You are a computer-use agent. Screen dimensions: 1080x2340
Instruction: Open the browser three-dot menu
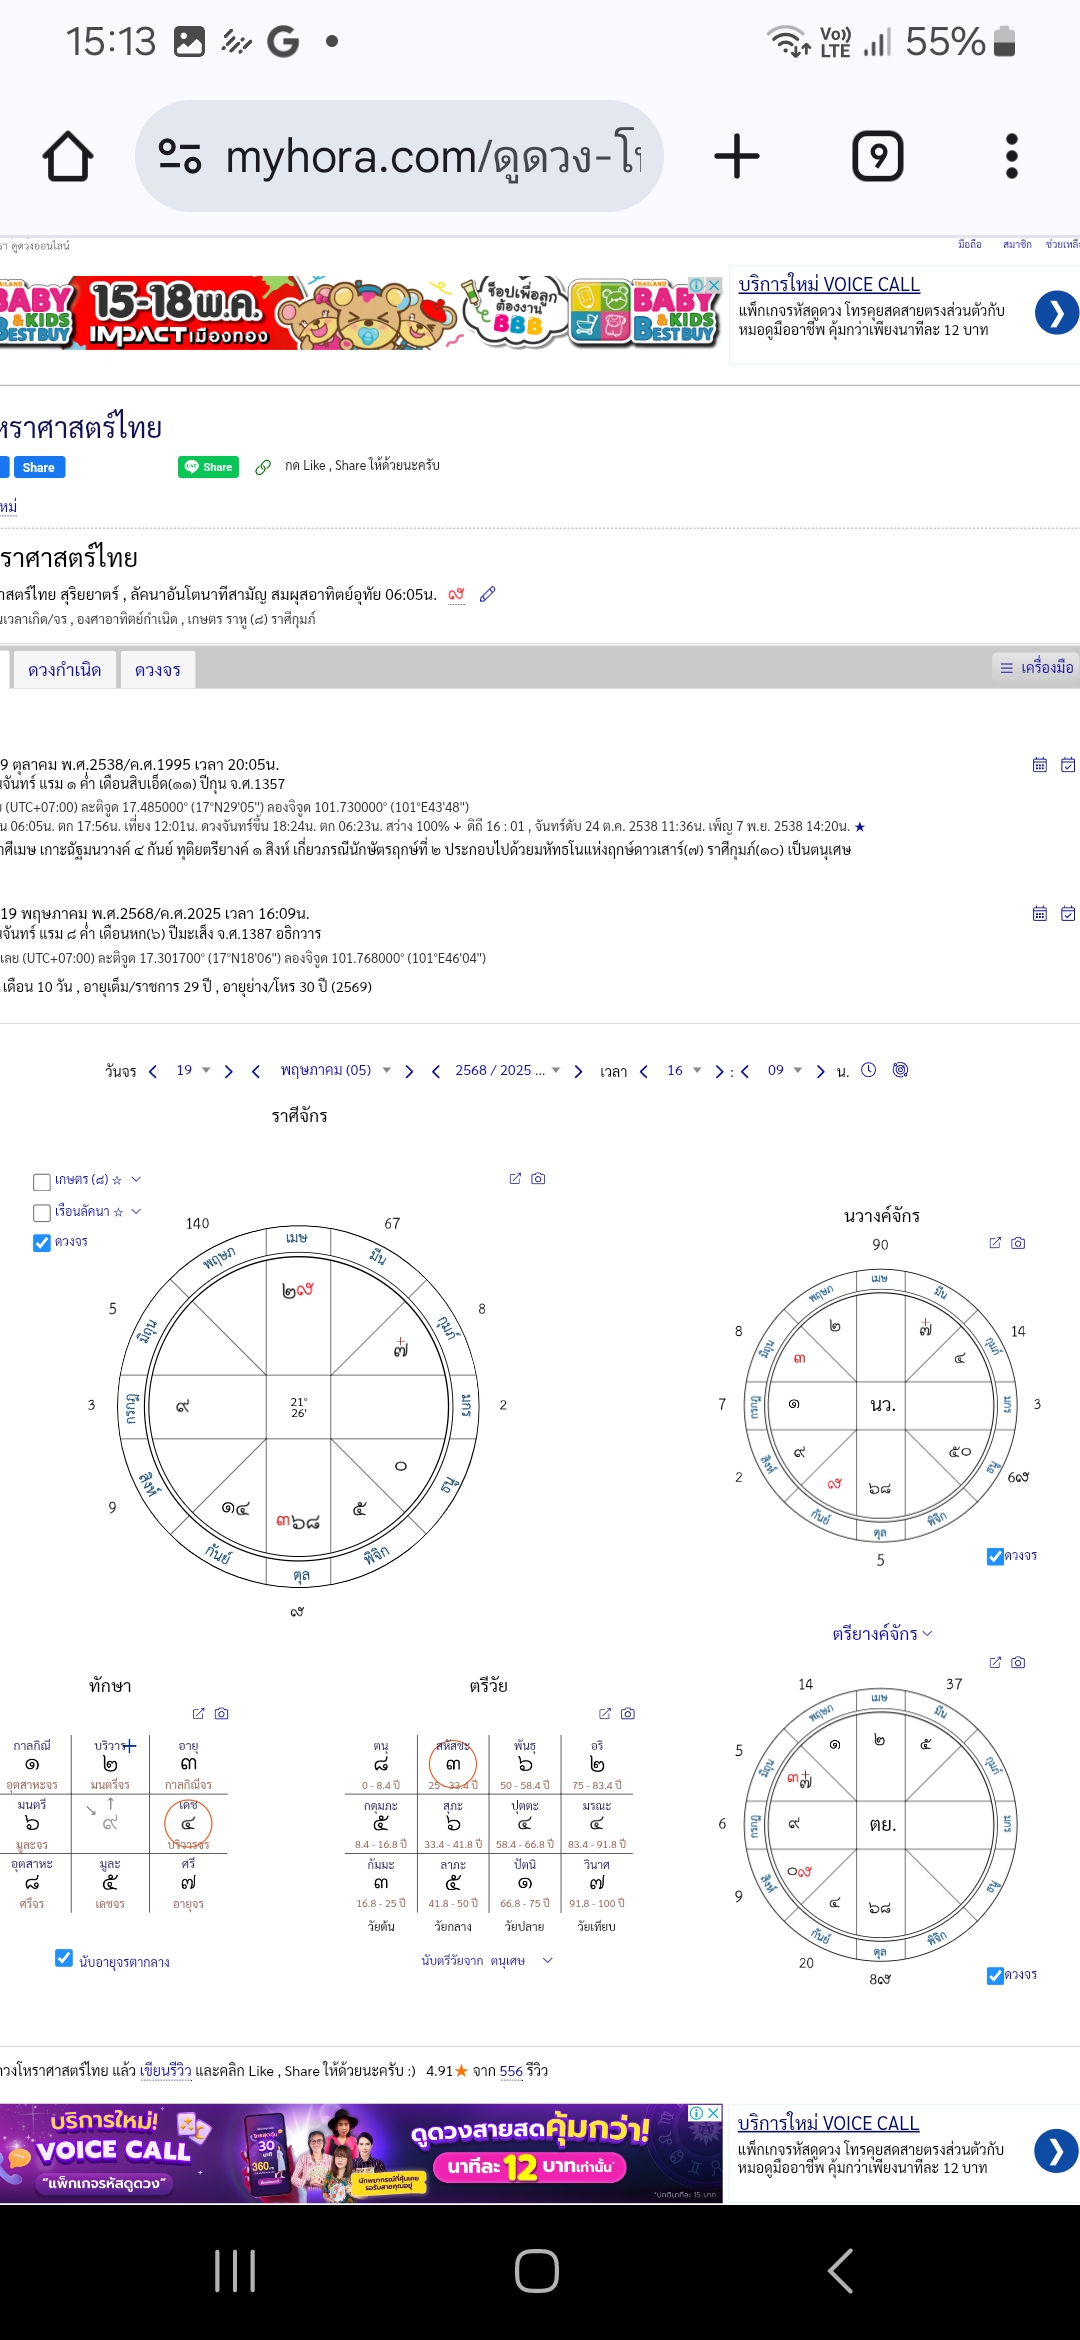tap(1011, 157)
